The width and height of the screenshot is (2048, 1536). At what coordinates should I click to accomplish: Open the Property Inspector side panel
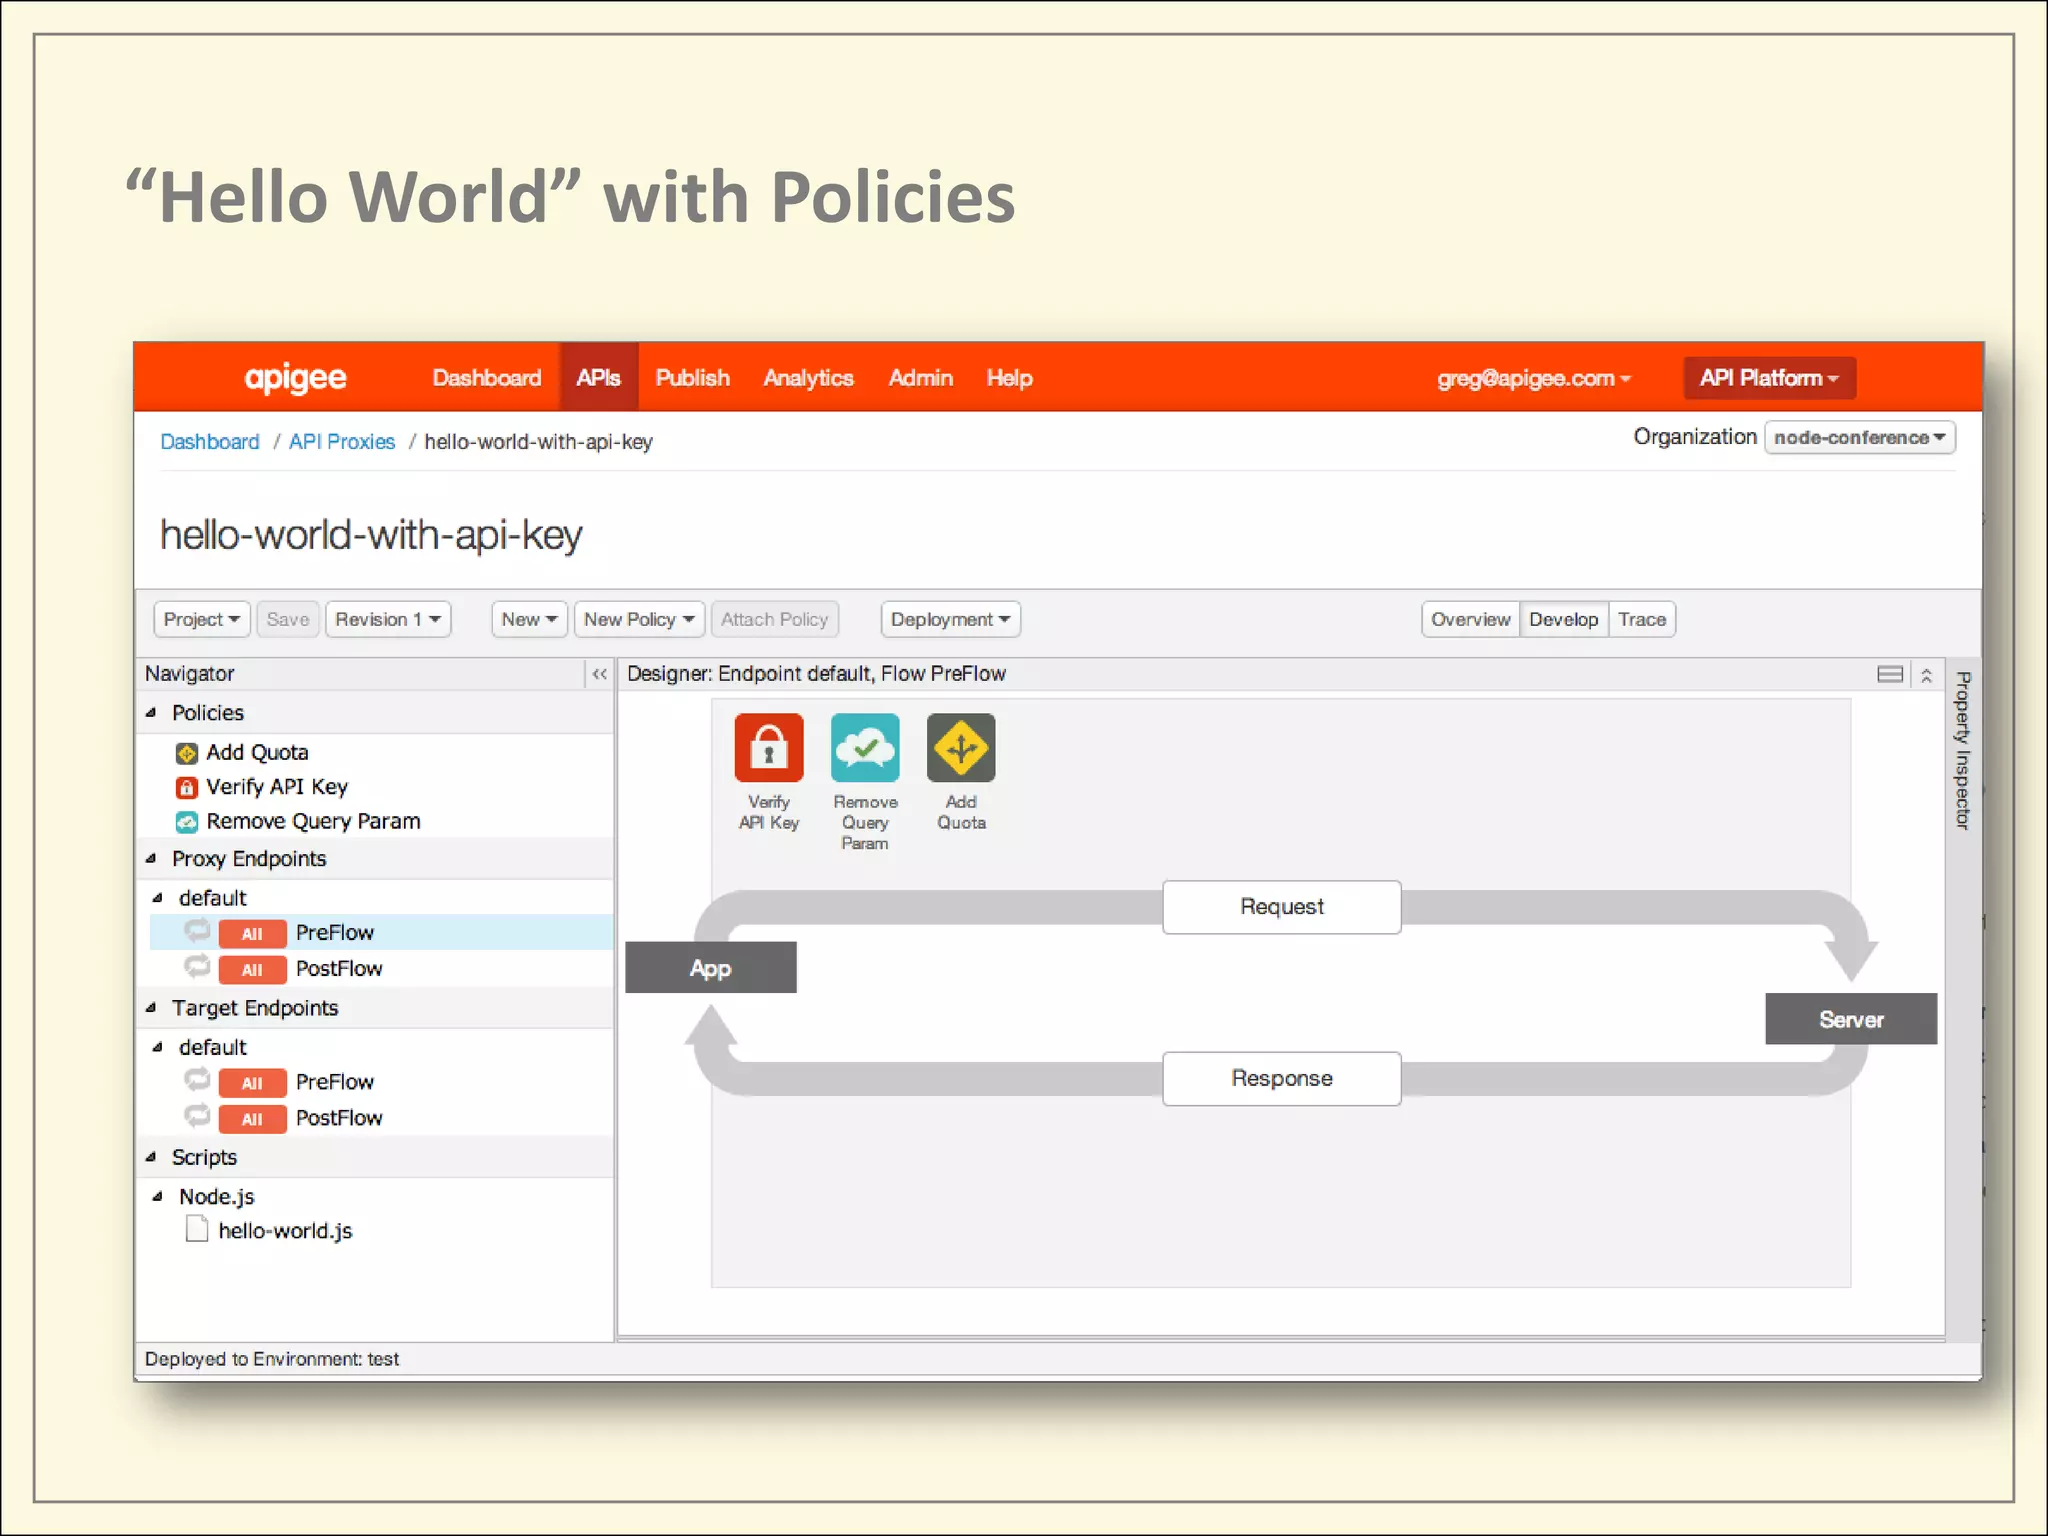[x=1962, y=750]
